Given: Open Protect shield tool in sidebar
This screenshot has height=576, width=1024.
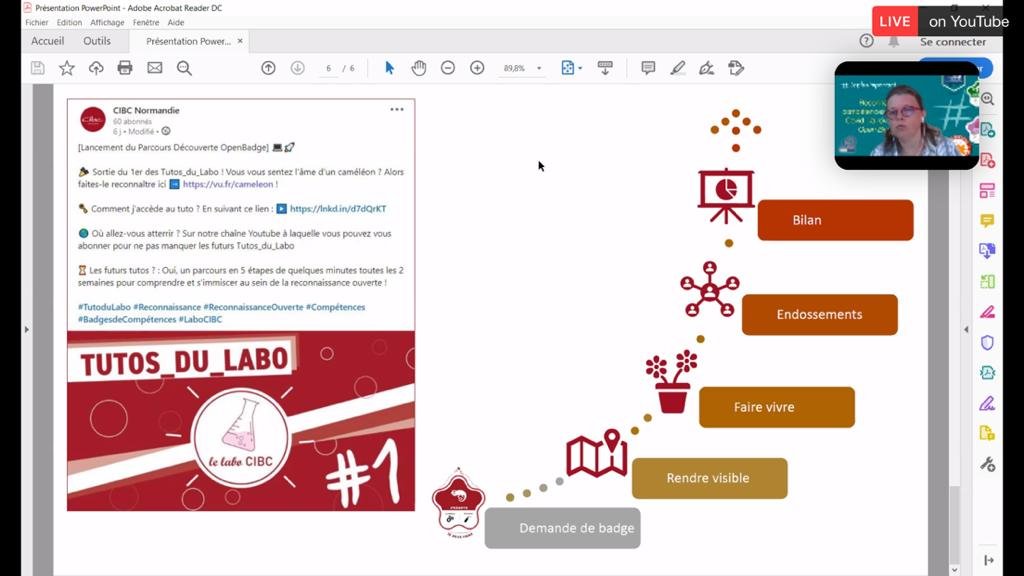Looking at the screenshot, I should pos(987,342).
